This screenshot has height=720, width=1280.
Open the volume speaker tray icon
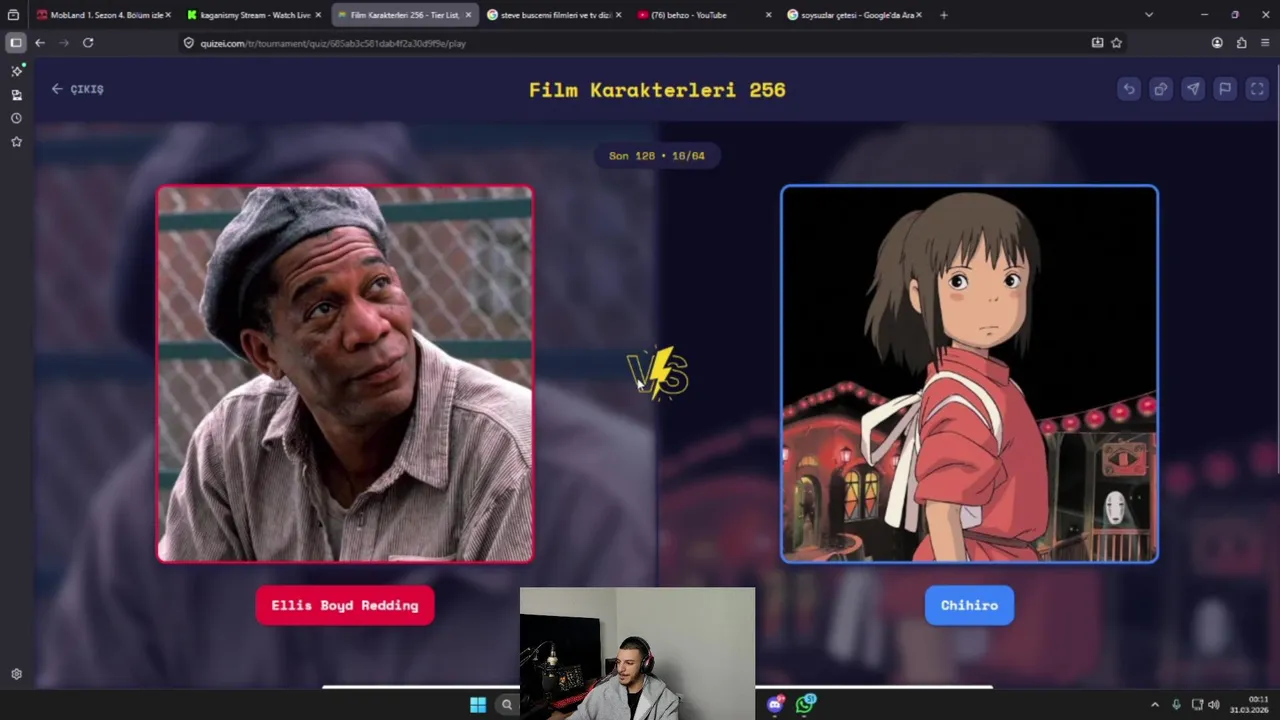click(1214, 705)
